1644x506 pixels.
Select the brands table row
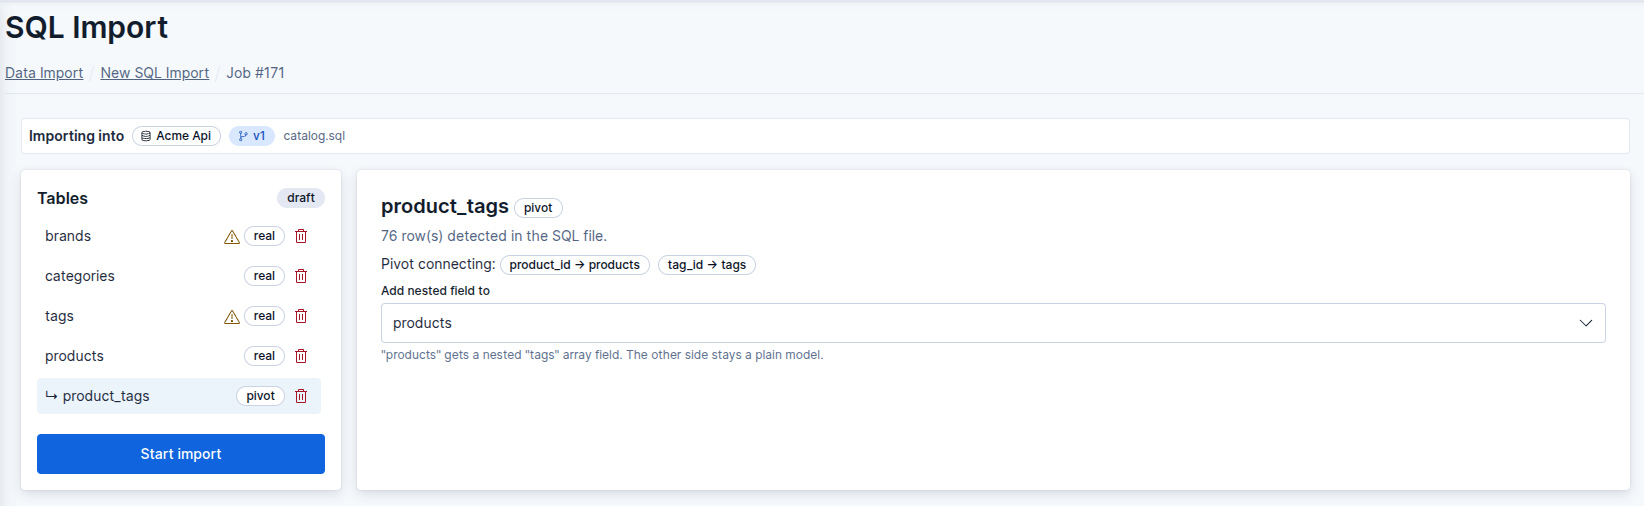point(179,236)
